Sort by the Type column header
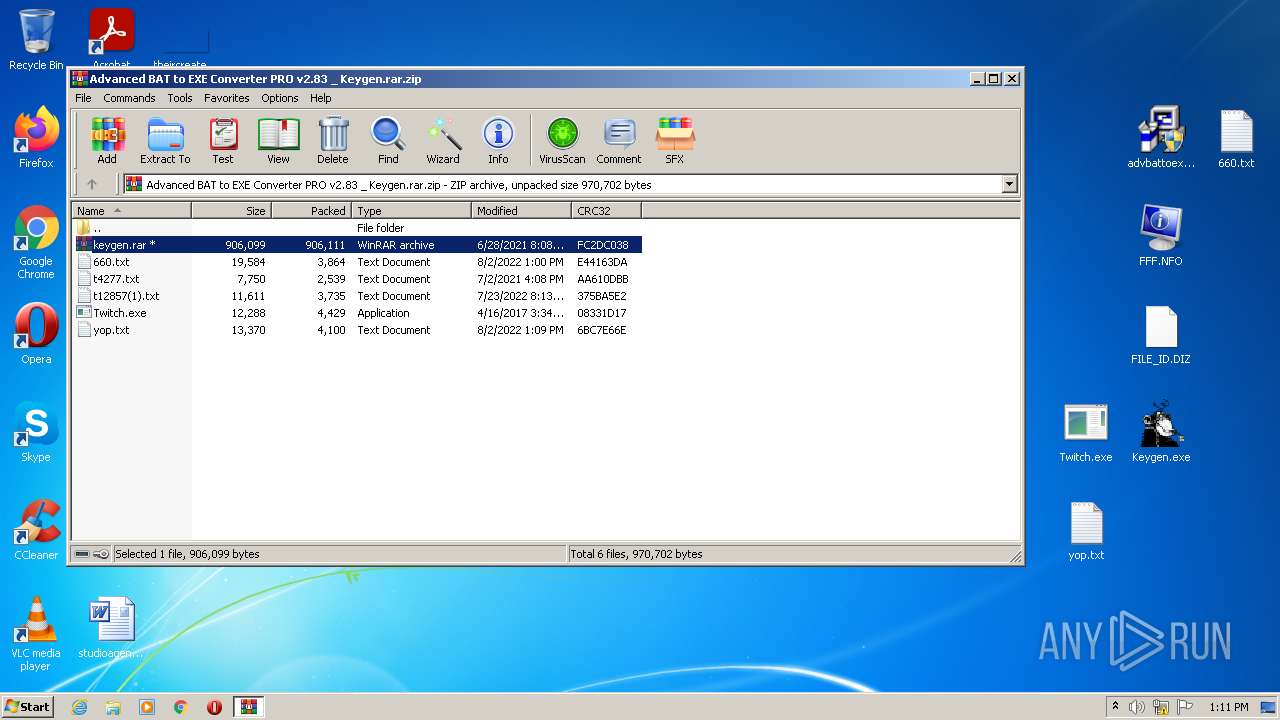 [x=412, y=210]
